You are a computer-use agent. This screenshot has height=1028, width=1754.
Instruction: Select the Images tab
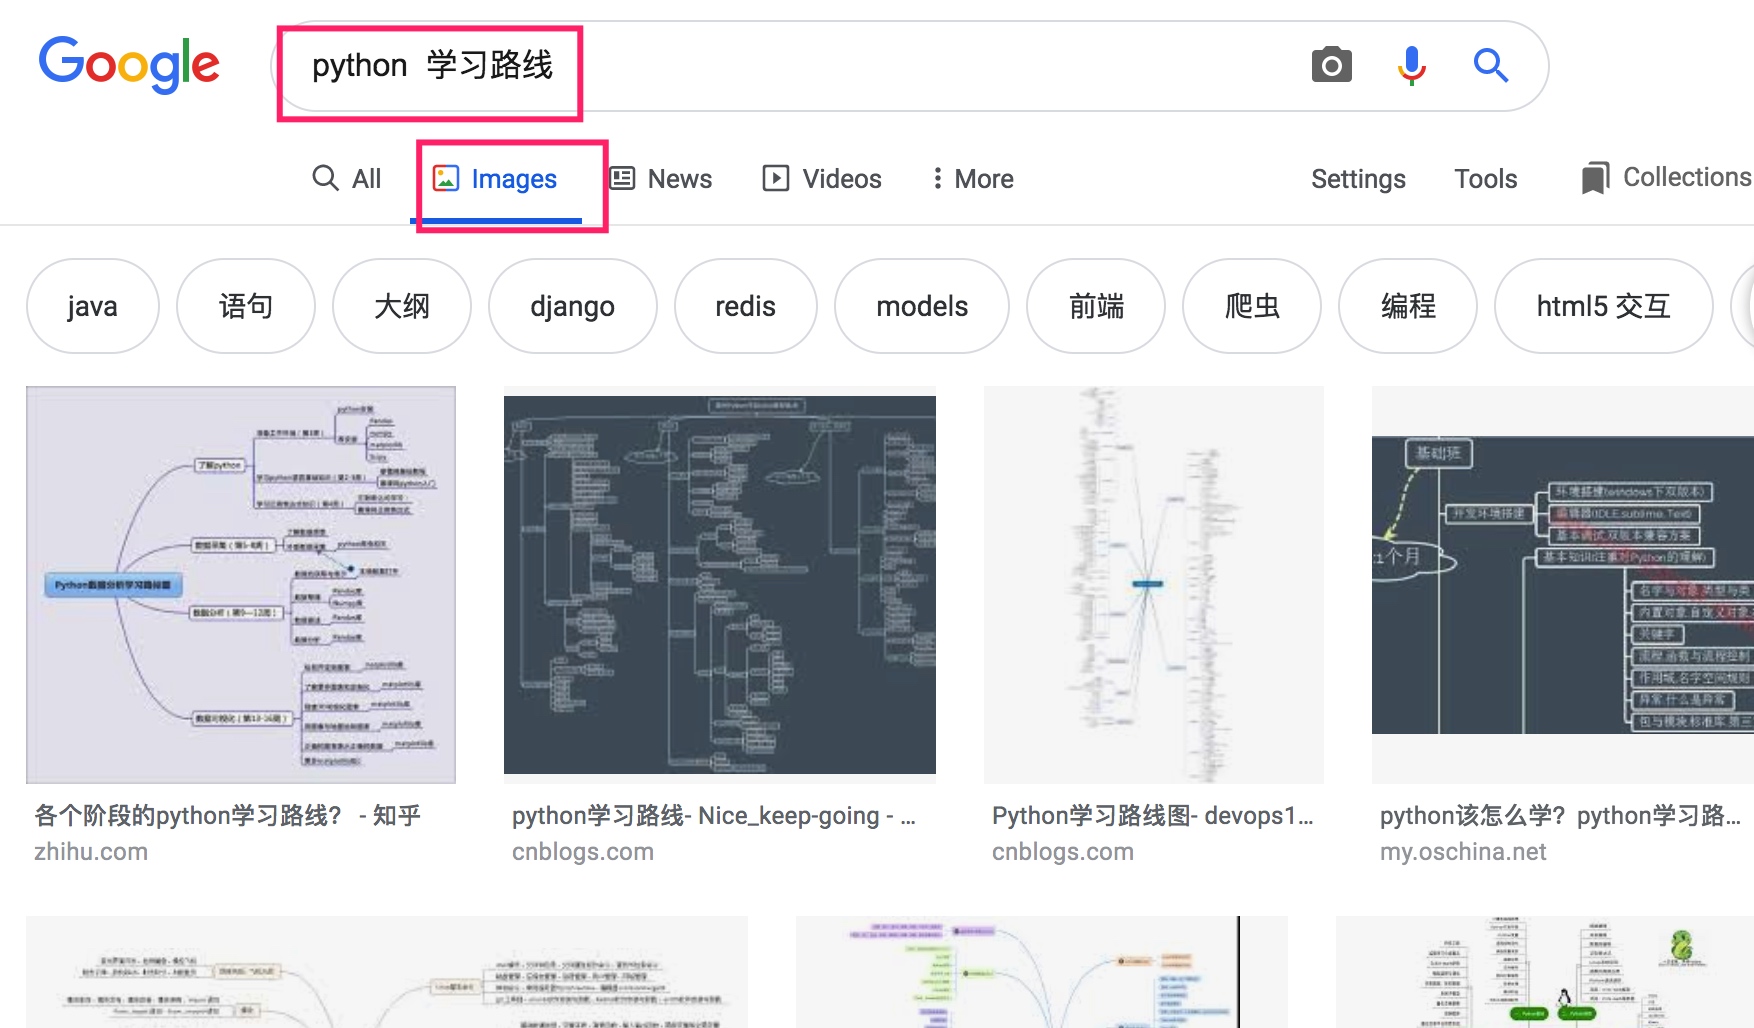(x=495, y=179)
